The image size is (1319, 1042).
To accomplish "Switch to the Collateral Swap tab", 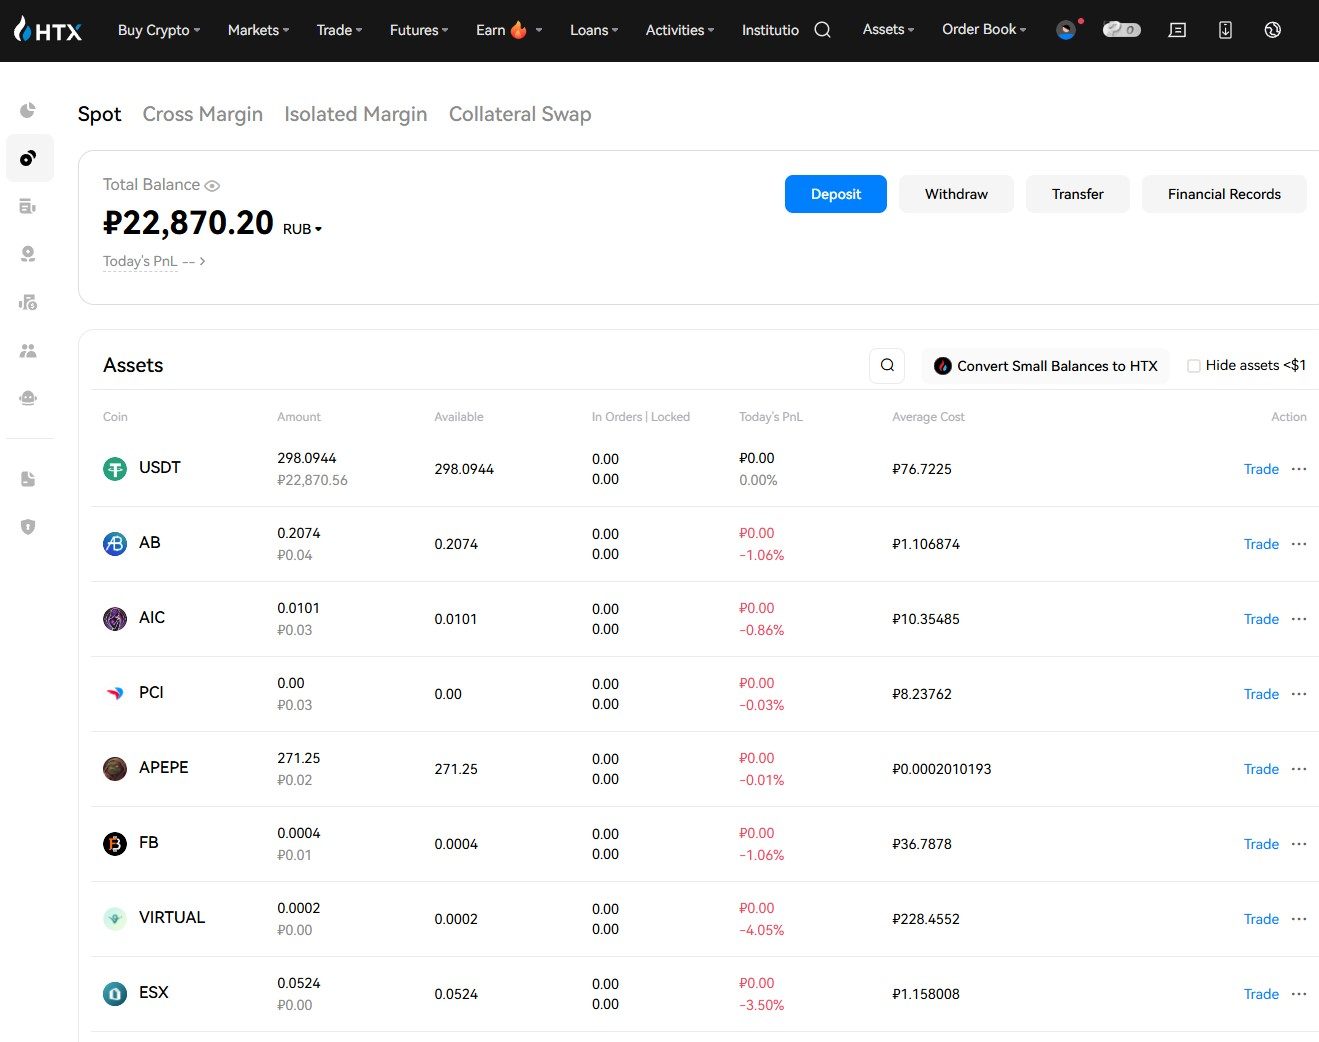I will coord(519,114).
